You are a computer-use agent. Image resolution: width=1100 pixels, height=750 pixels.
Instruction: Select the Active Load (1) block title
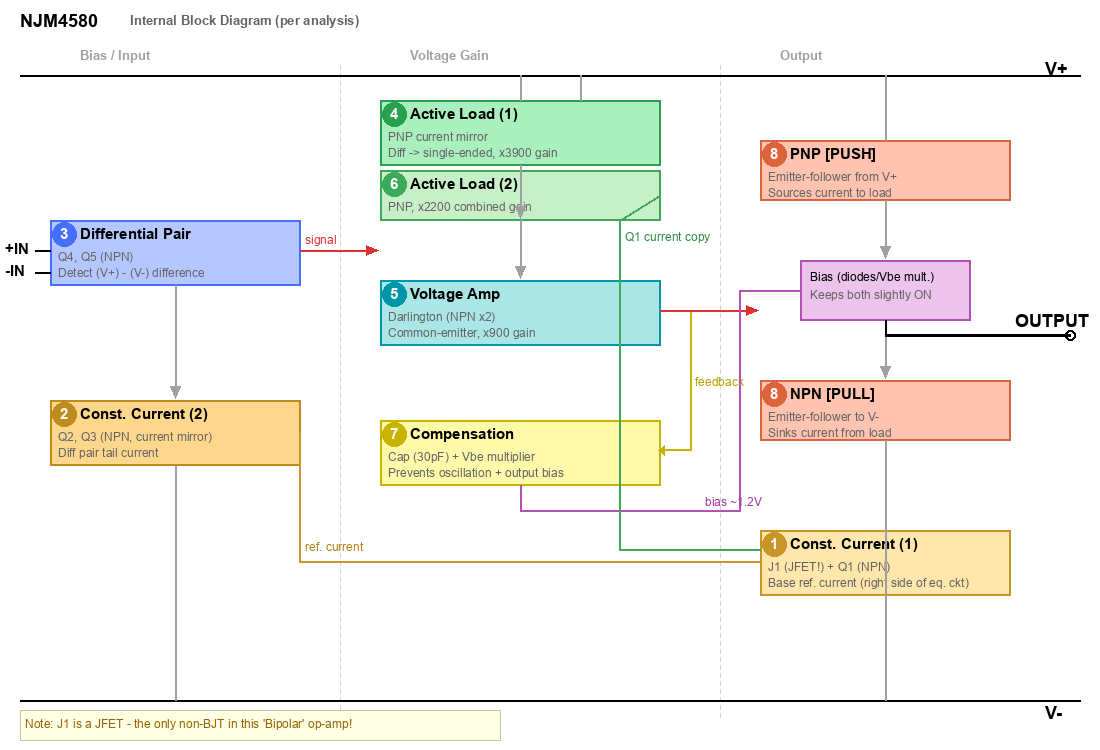click(464, 114)
